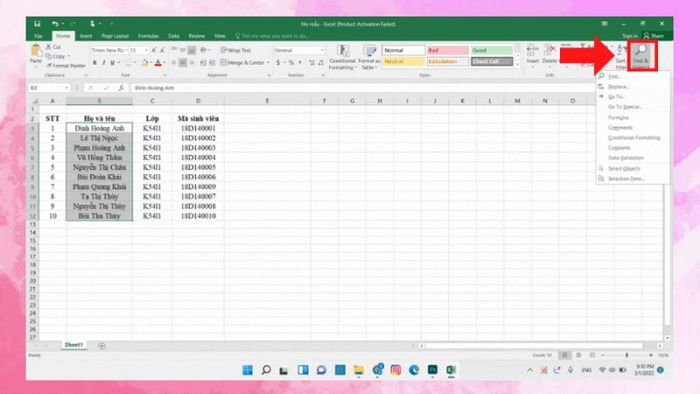
Task: Toggle underline formatting
Action: tap(112, 63)
